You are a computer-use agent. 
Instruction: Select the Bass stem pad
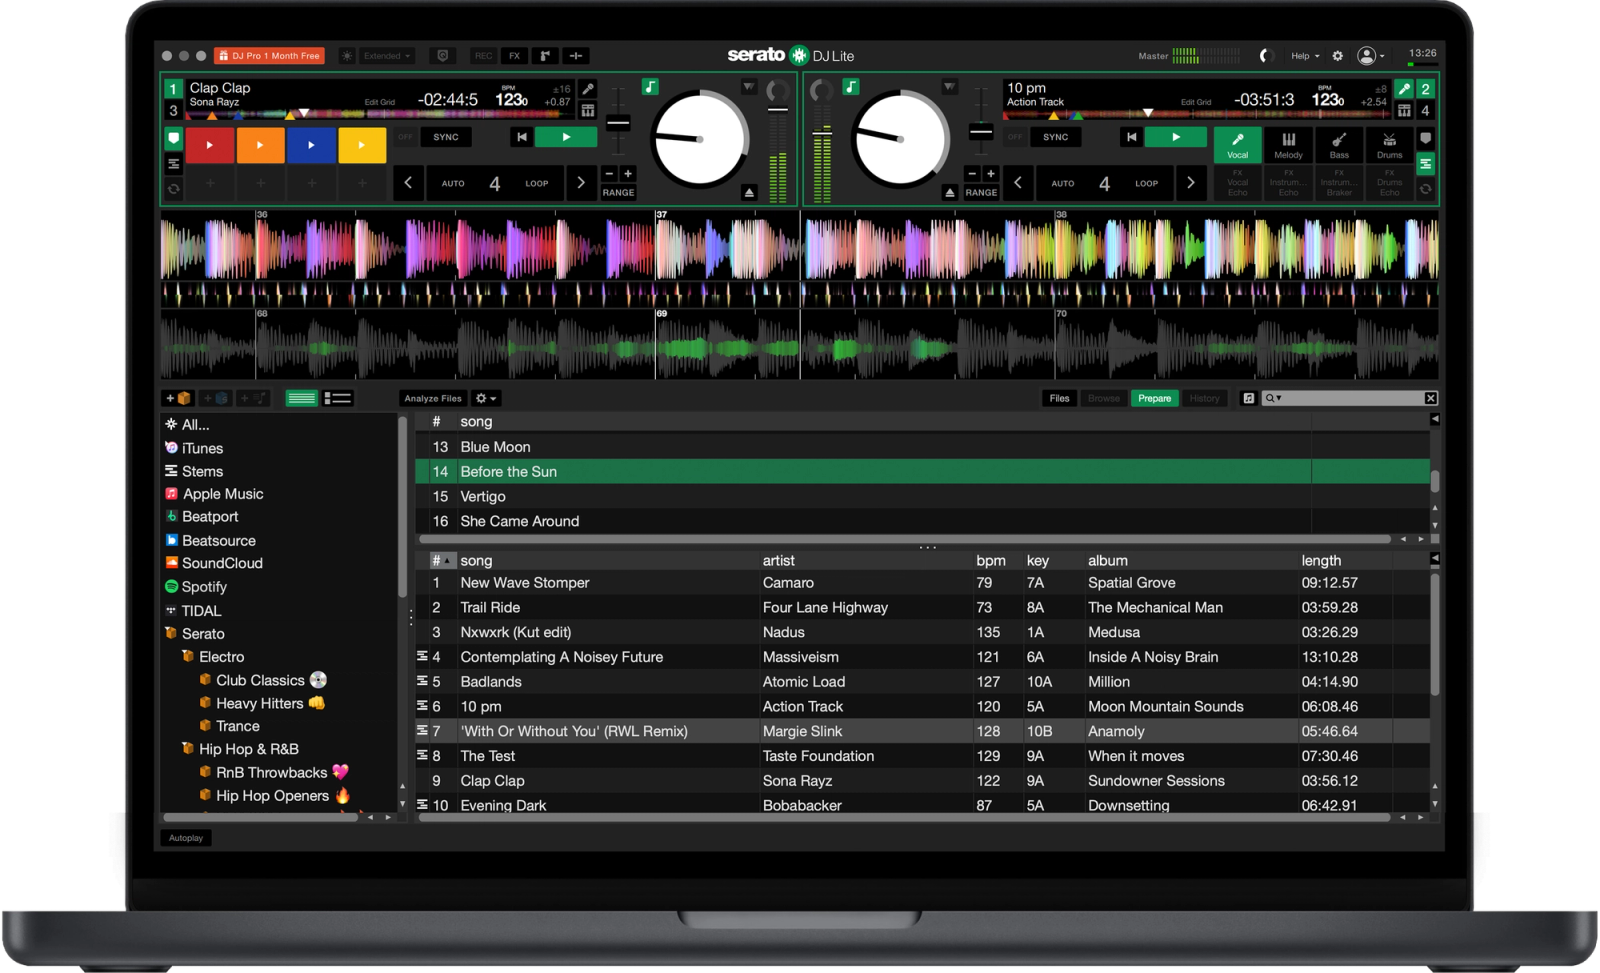point(1339,145)
